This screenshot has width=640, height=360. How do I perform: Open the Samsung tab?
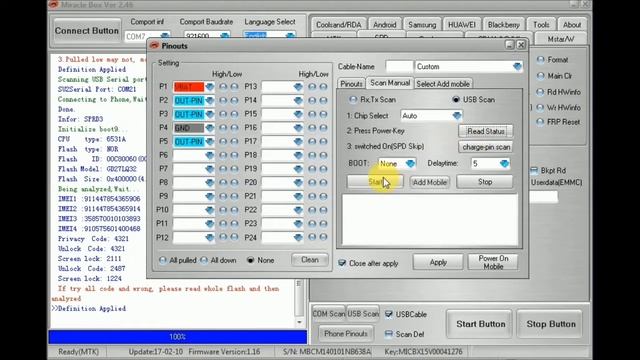422,25
